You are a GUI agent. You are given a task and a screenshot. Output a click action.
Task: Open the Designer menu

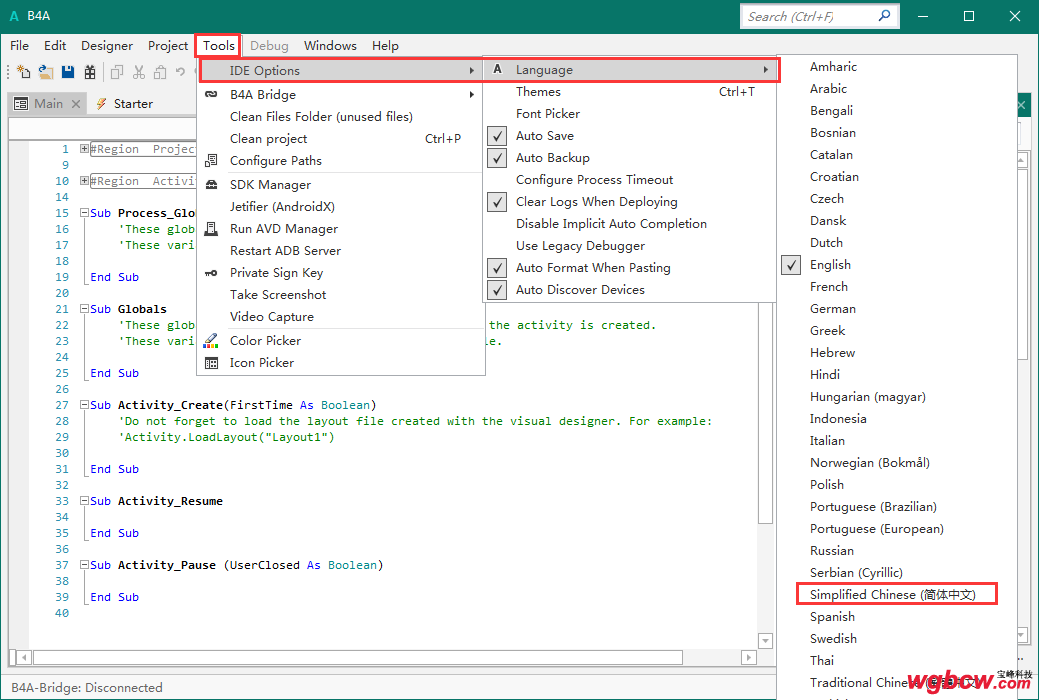pos(107,46)
